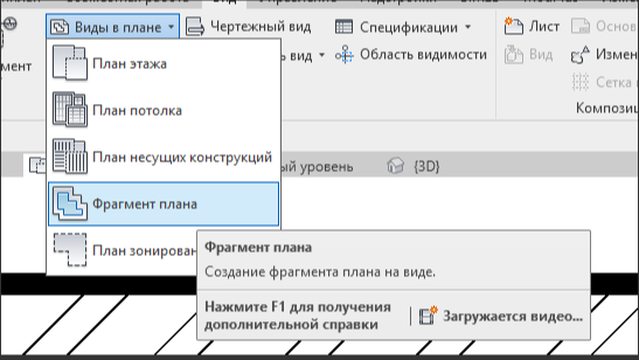The height and width of the screenshot is (360, 639).
Task: Click the Фрагмент плана icon
Action: [70, 203]
